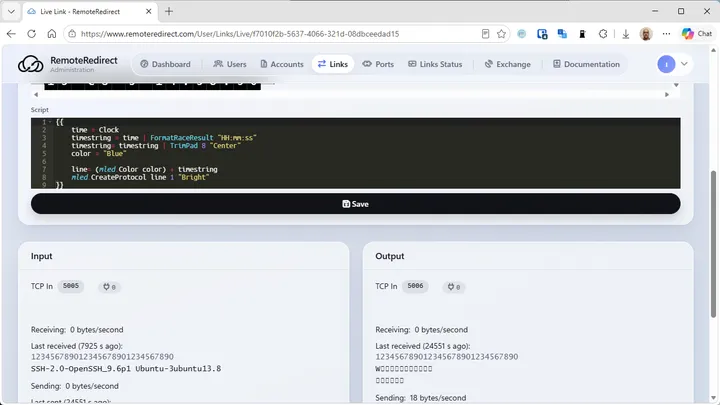Refresh the page
Viewport: 720px width, 405px height.
tap(31, 34)
